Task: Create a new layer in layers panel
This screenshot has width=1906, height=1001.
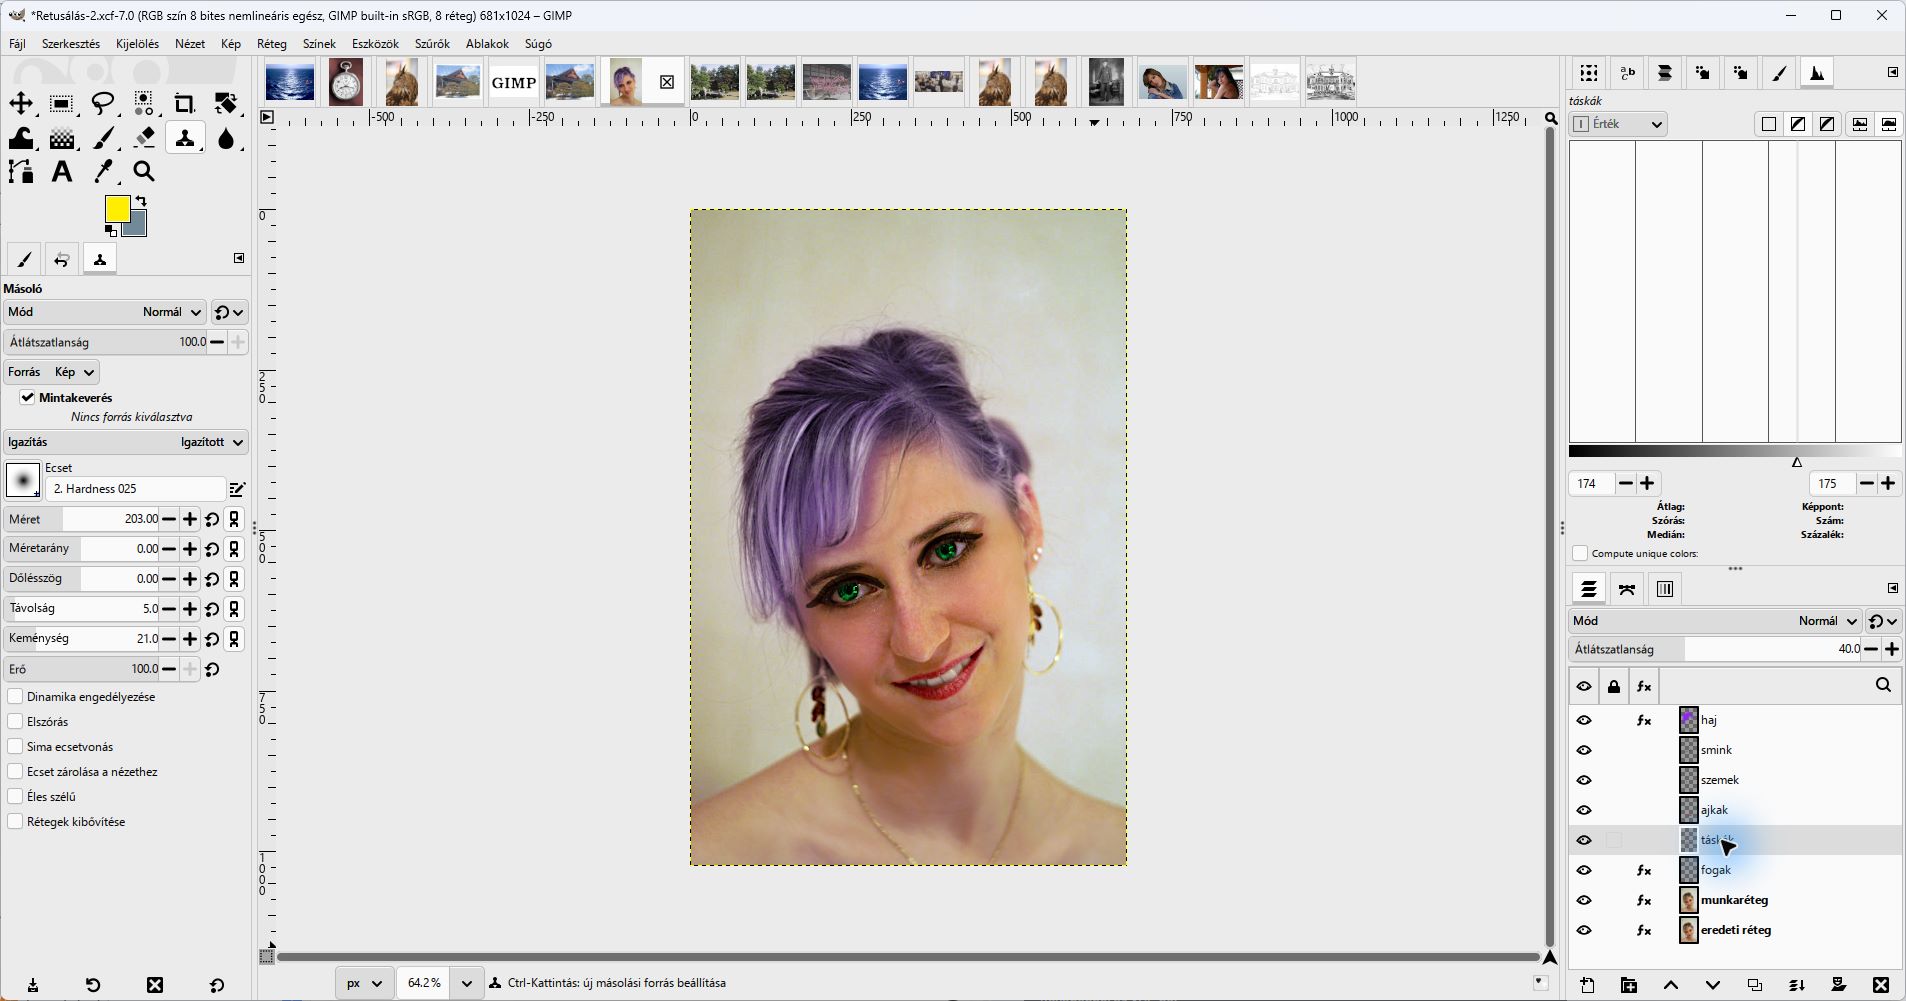Action: coord(1588,985)
